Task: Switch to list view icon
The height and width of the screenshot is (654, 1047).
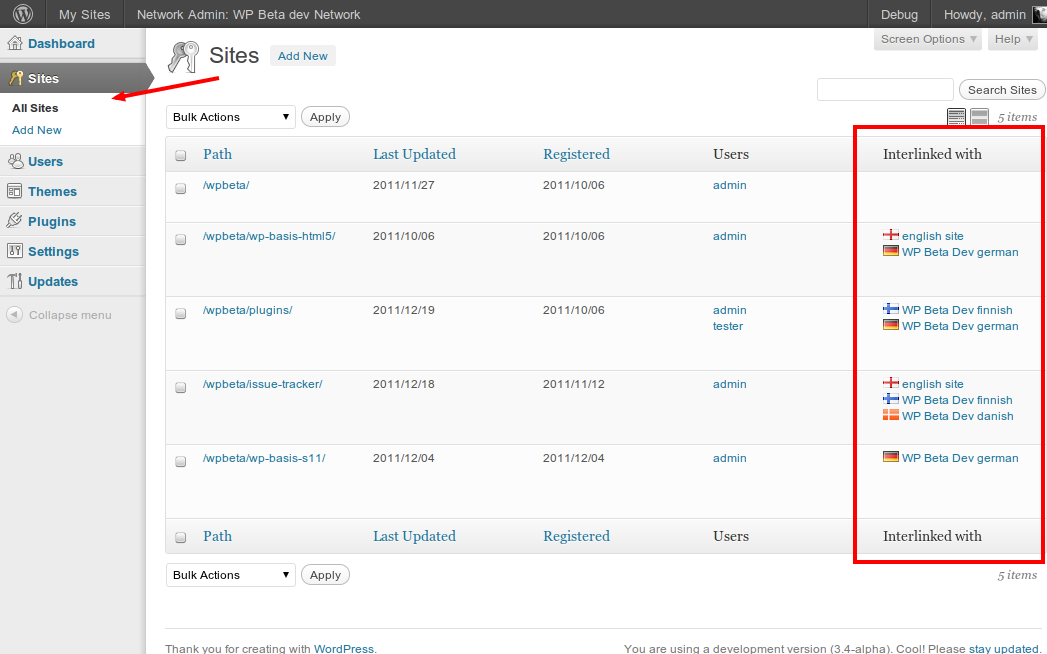Action: [x=956, y=117]
